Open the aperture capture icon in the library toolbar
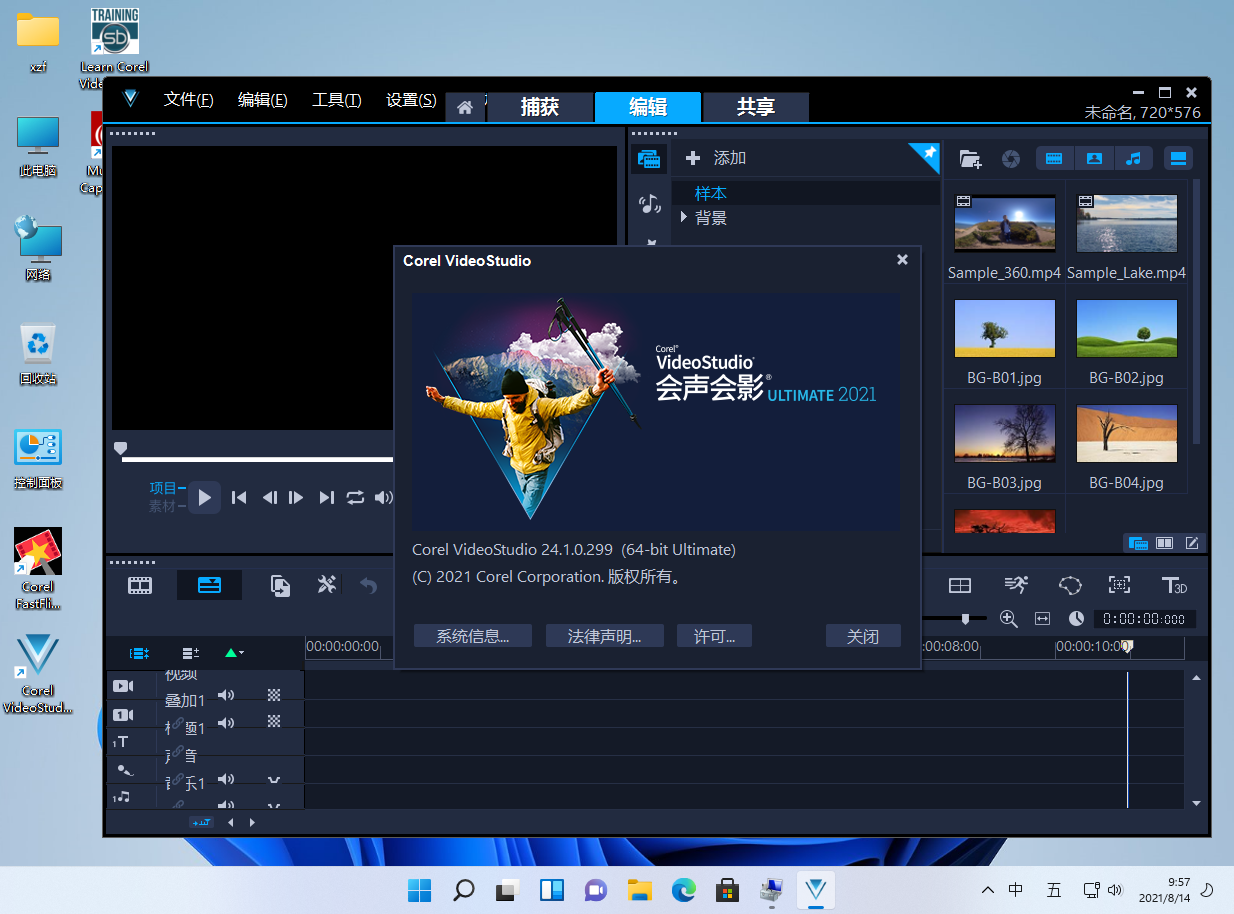The height and width of the screenshot is (914, 1234). pos(1011,158)
